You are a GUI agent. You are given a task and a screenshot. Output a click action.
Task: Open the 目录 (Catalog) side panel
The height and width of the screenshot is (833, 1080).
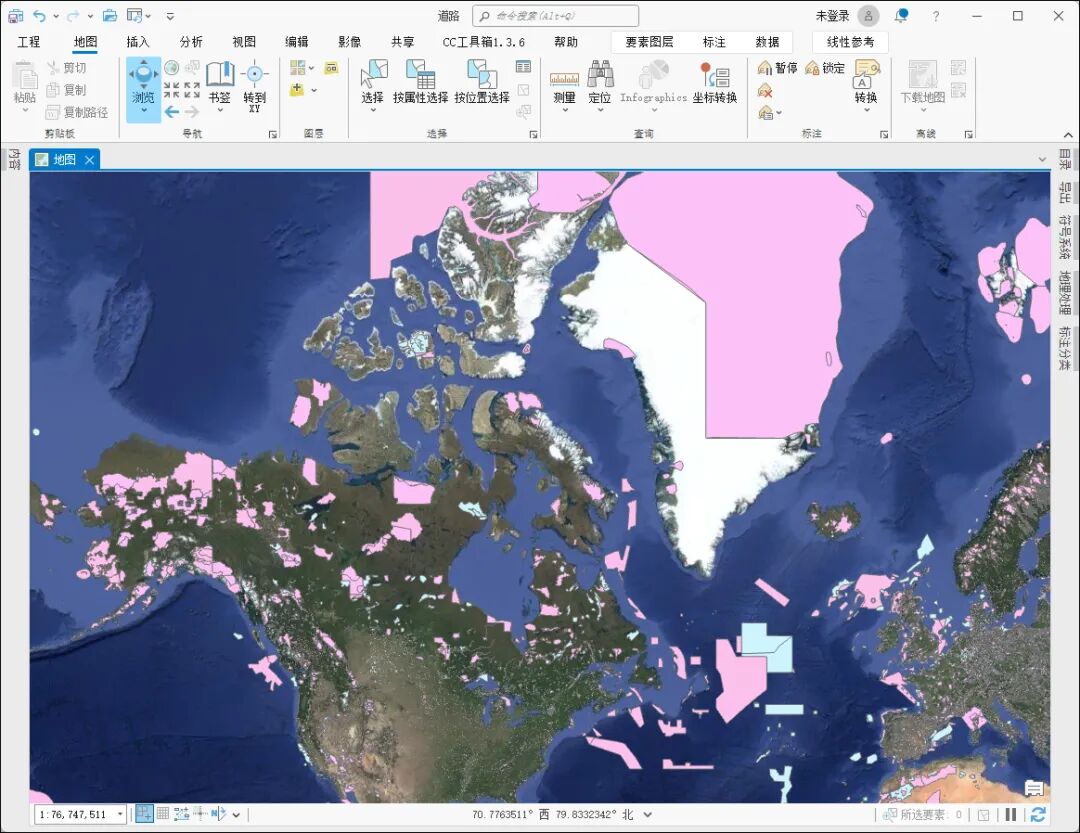pyautogui.click(x=1065, y=161)
